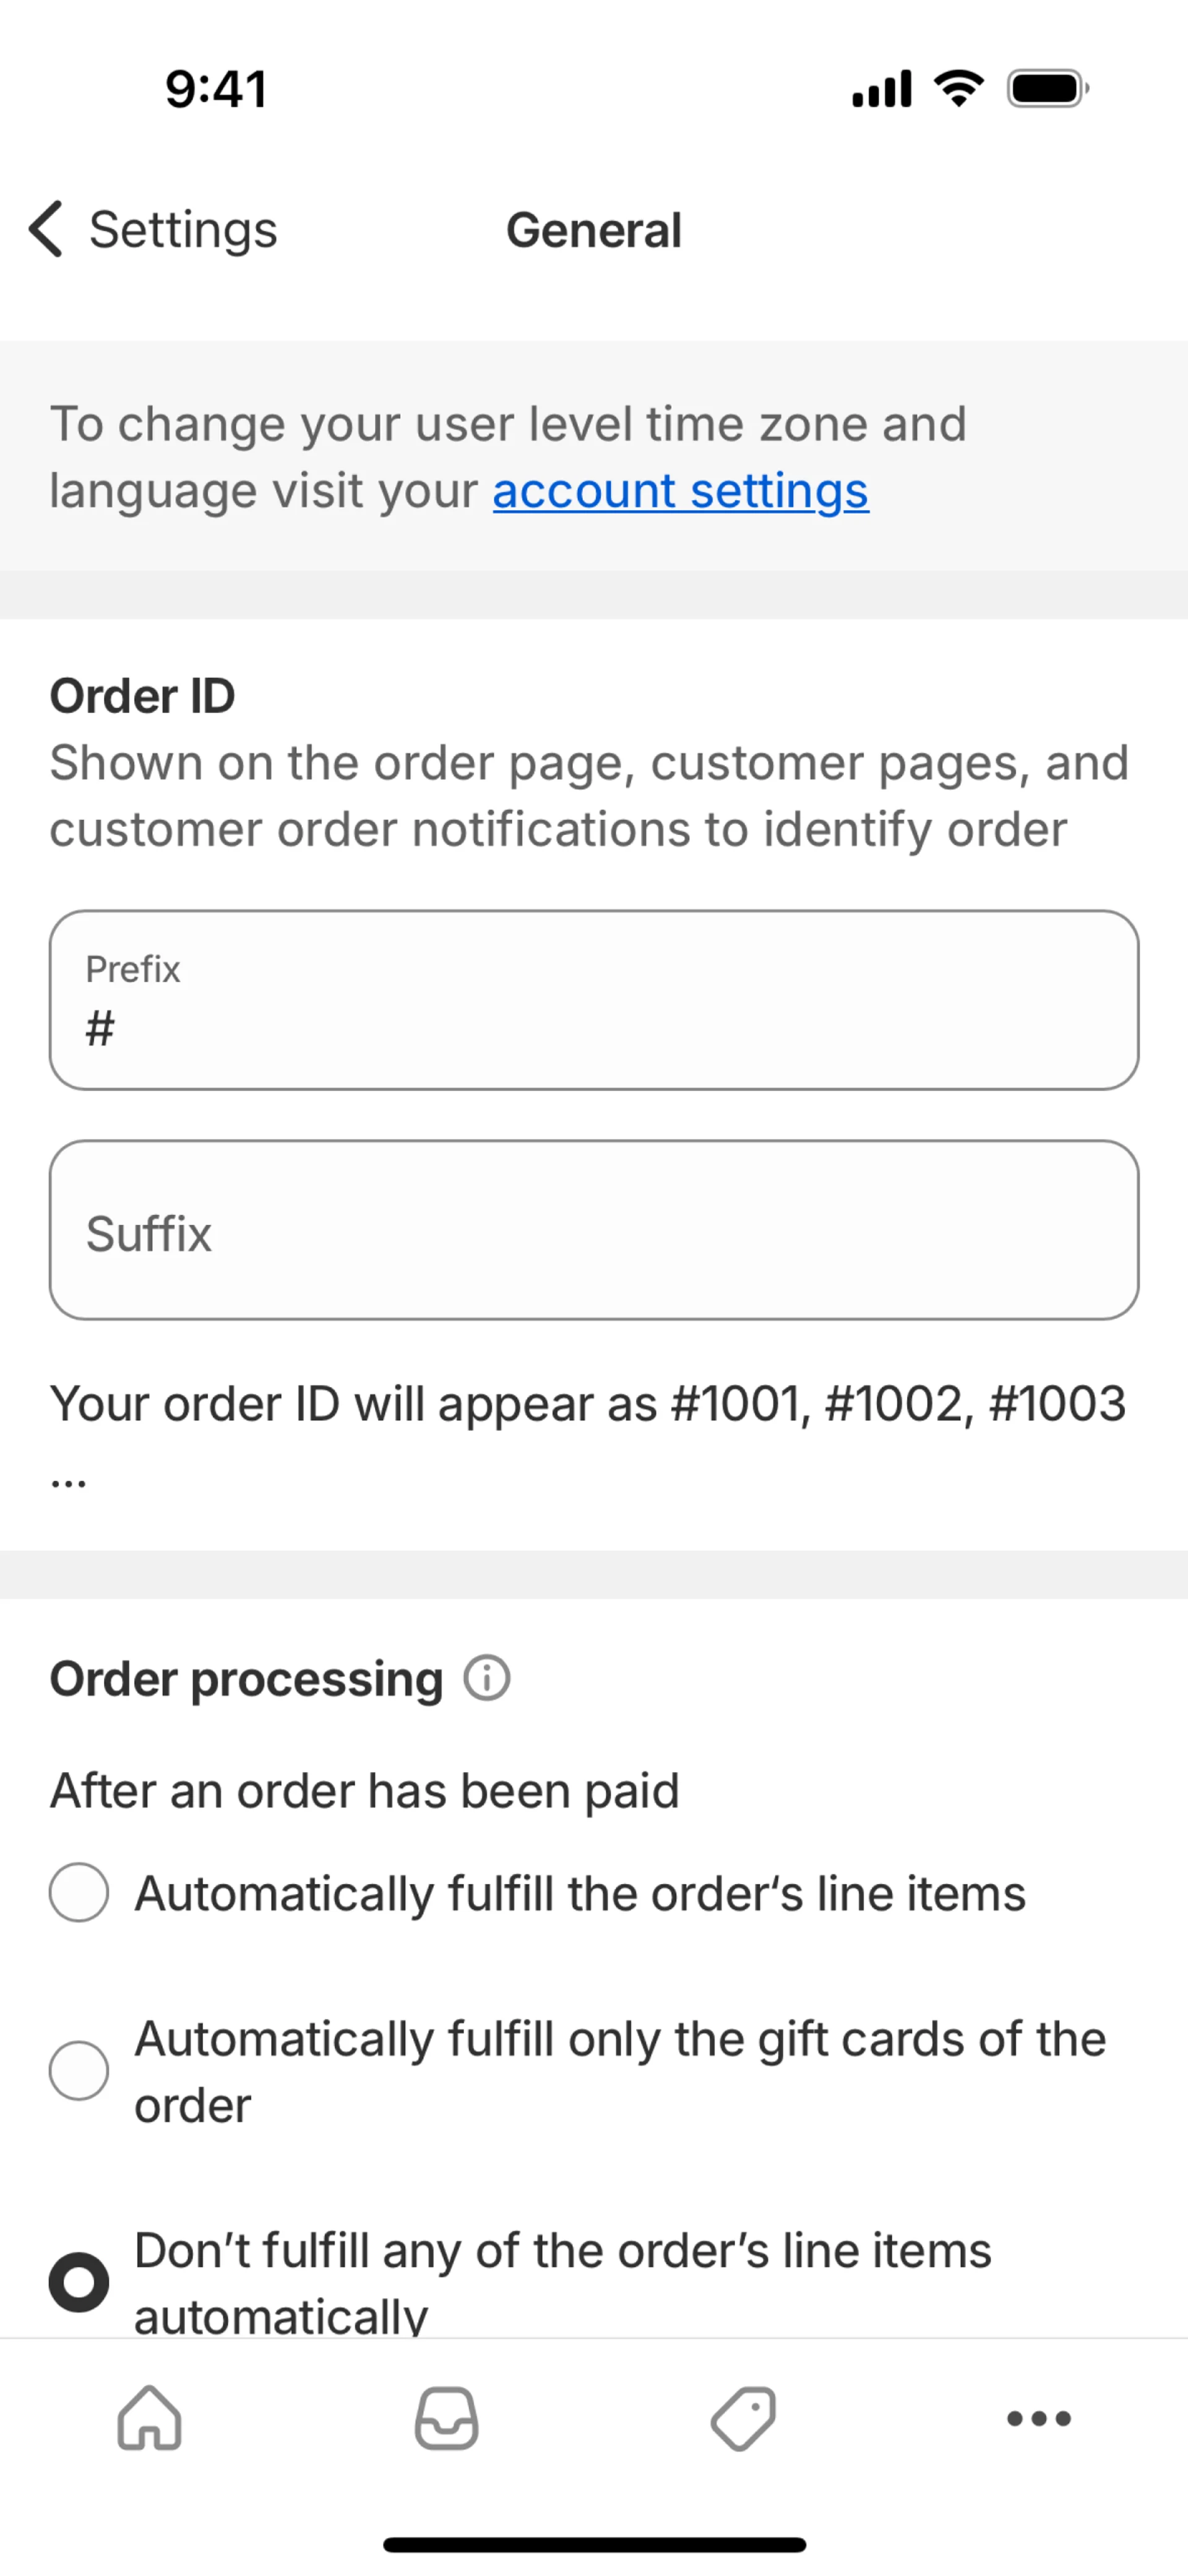
Task: Tap the back chevron arrow icon
Action: tap(46, 229)
